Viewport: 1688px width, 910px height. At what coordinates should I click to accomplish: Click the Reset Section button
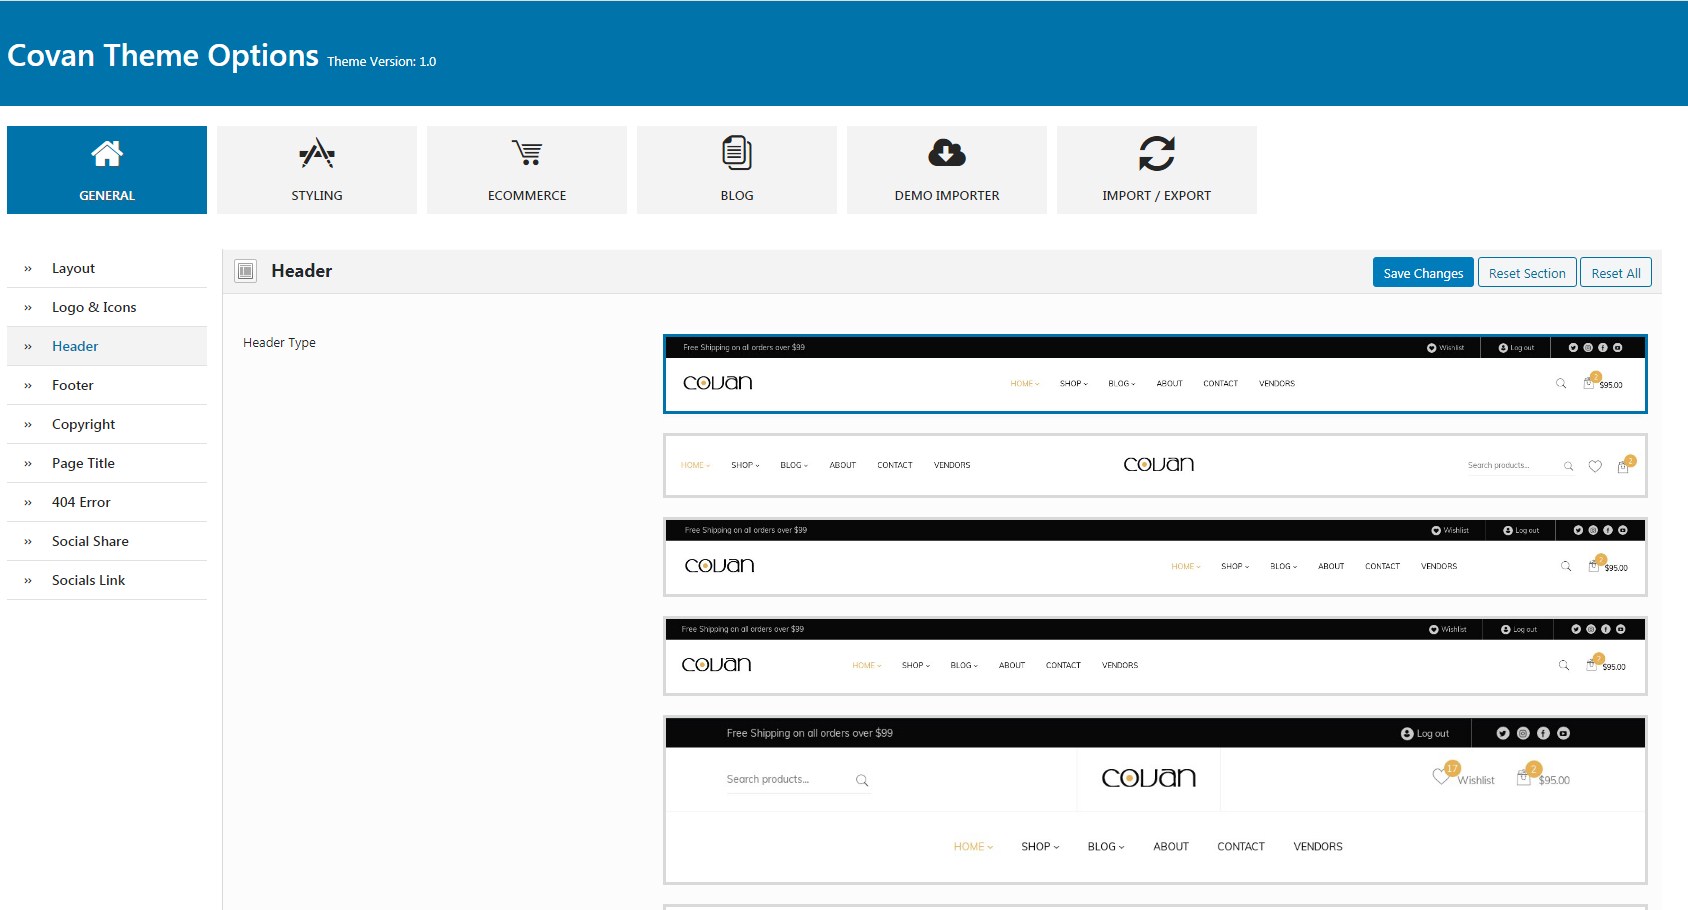[x=1527, y=273]
